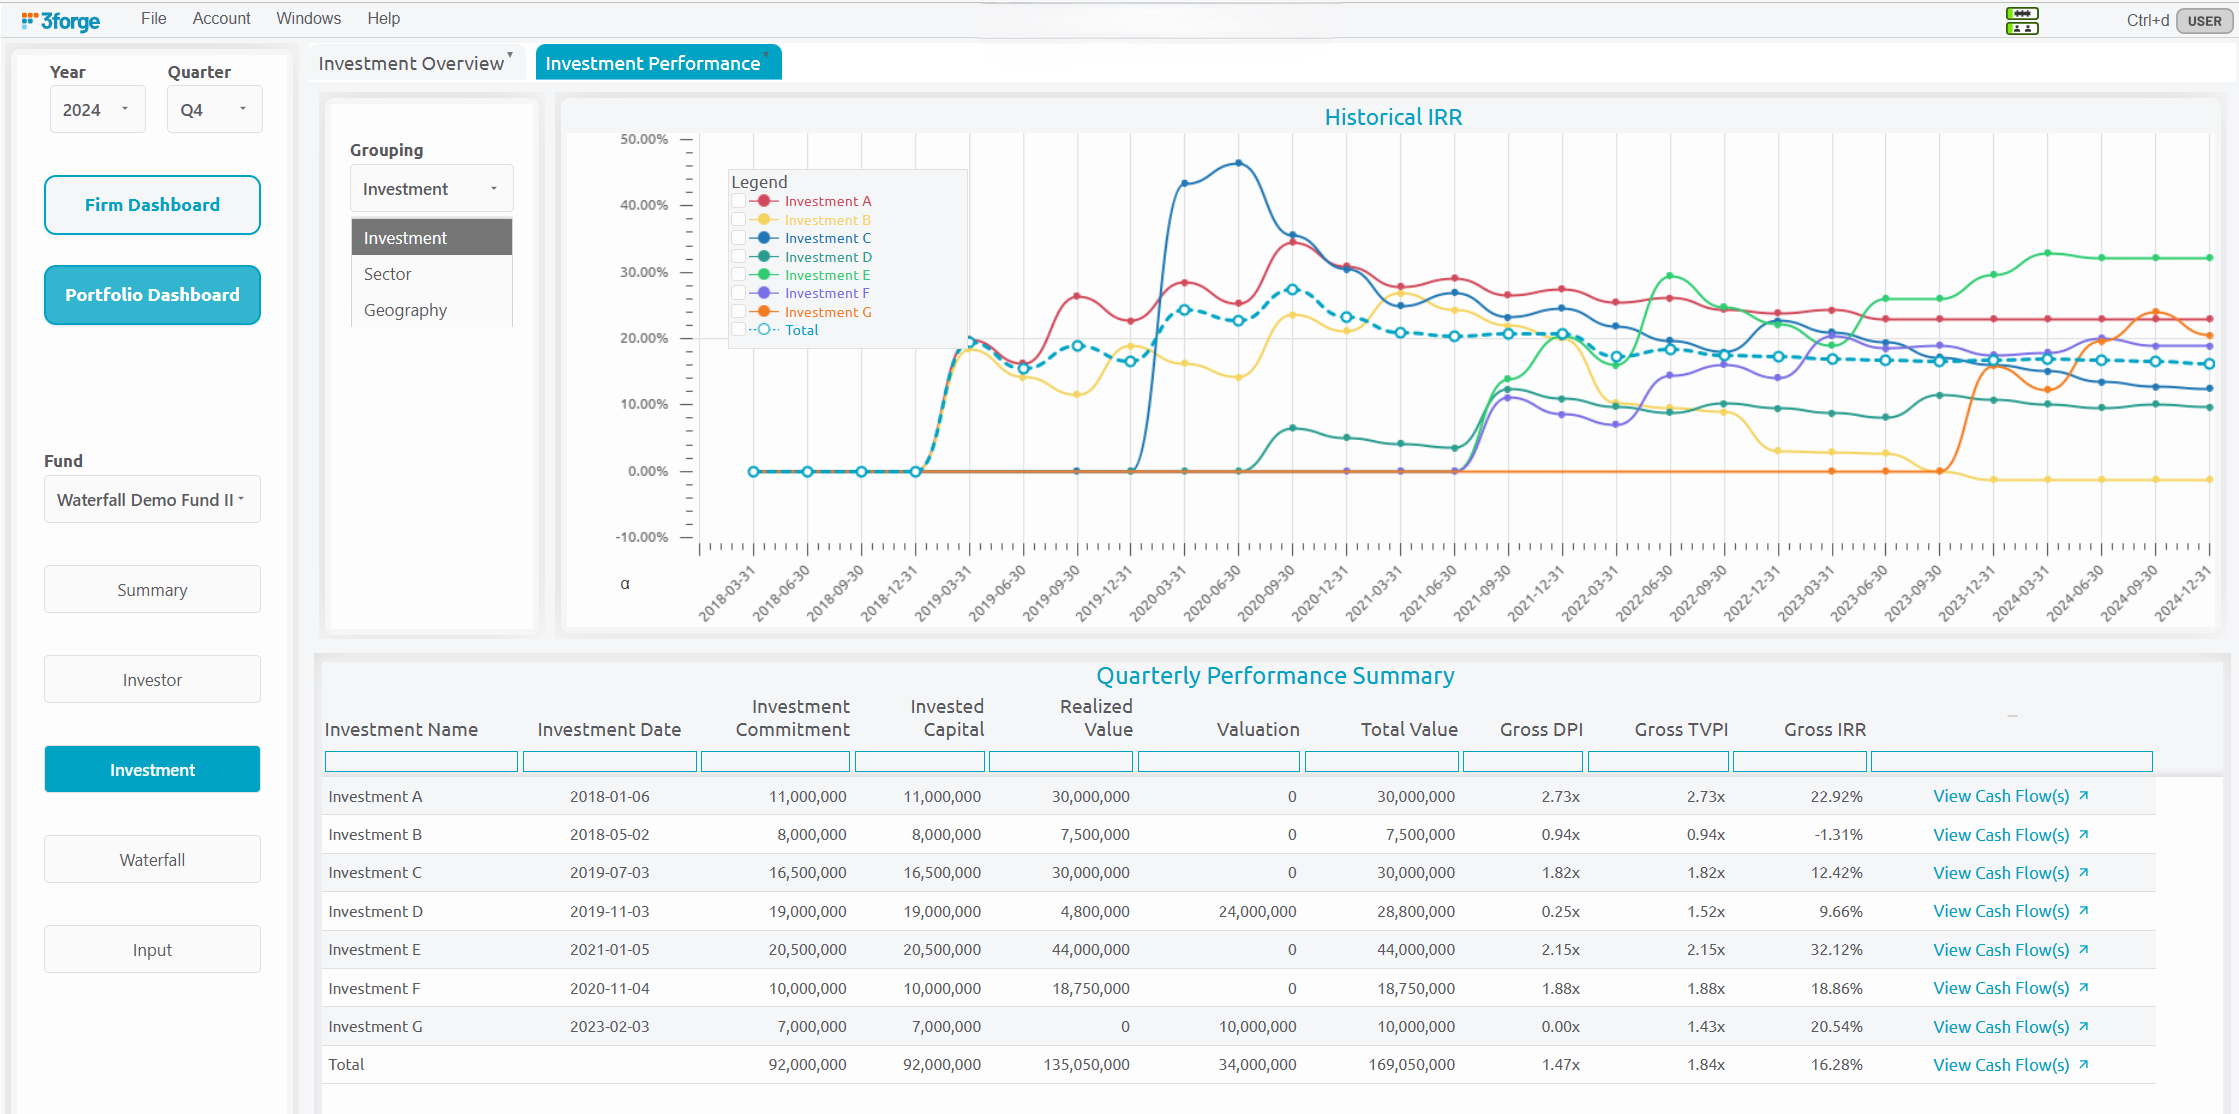The image size is (2239, 1114).
Task: Switch to the Investment Overview tab
Action: click(411, 64)
